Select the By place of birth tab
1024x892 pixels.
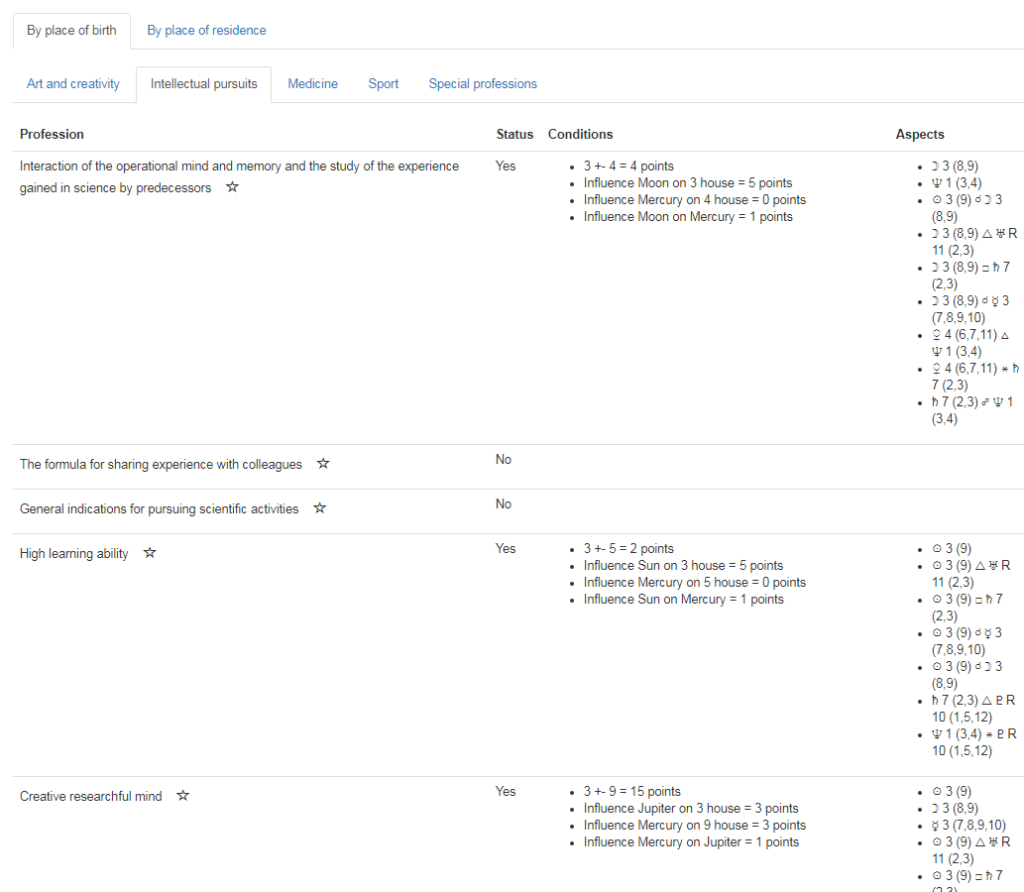pos(72,30)
